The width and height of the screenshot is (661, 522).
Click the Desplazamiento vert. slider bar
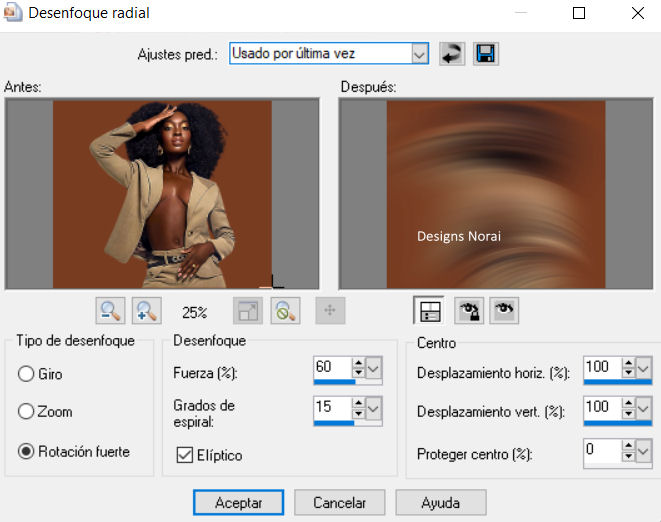tap(618, 422)
